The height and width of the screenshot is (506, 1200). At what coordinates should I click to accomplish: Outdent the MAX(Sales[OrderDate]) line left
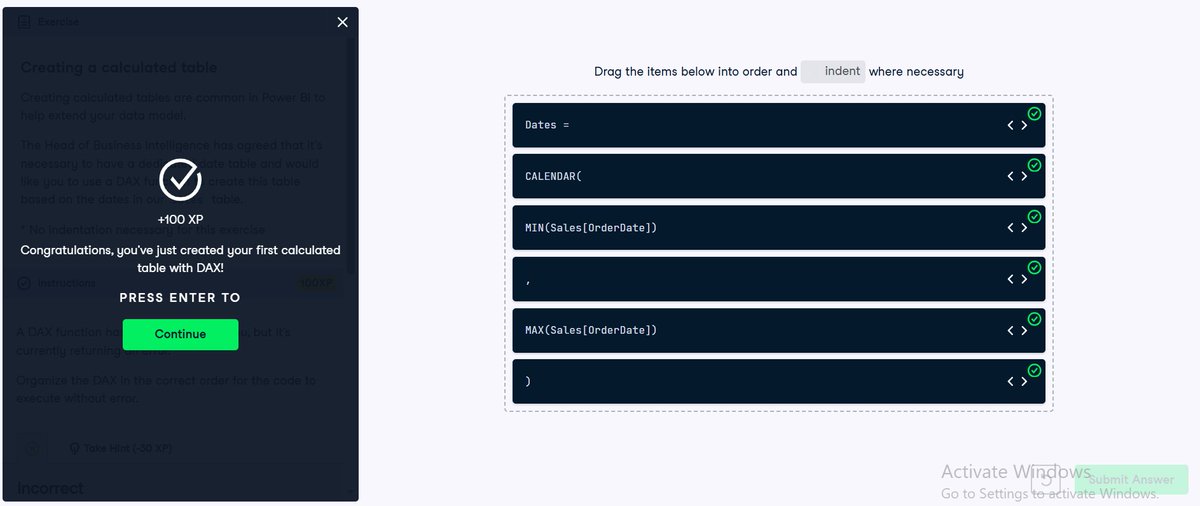coord(1010,330)
